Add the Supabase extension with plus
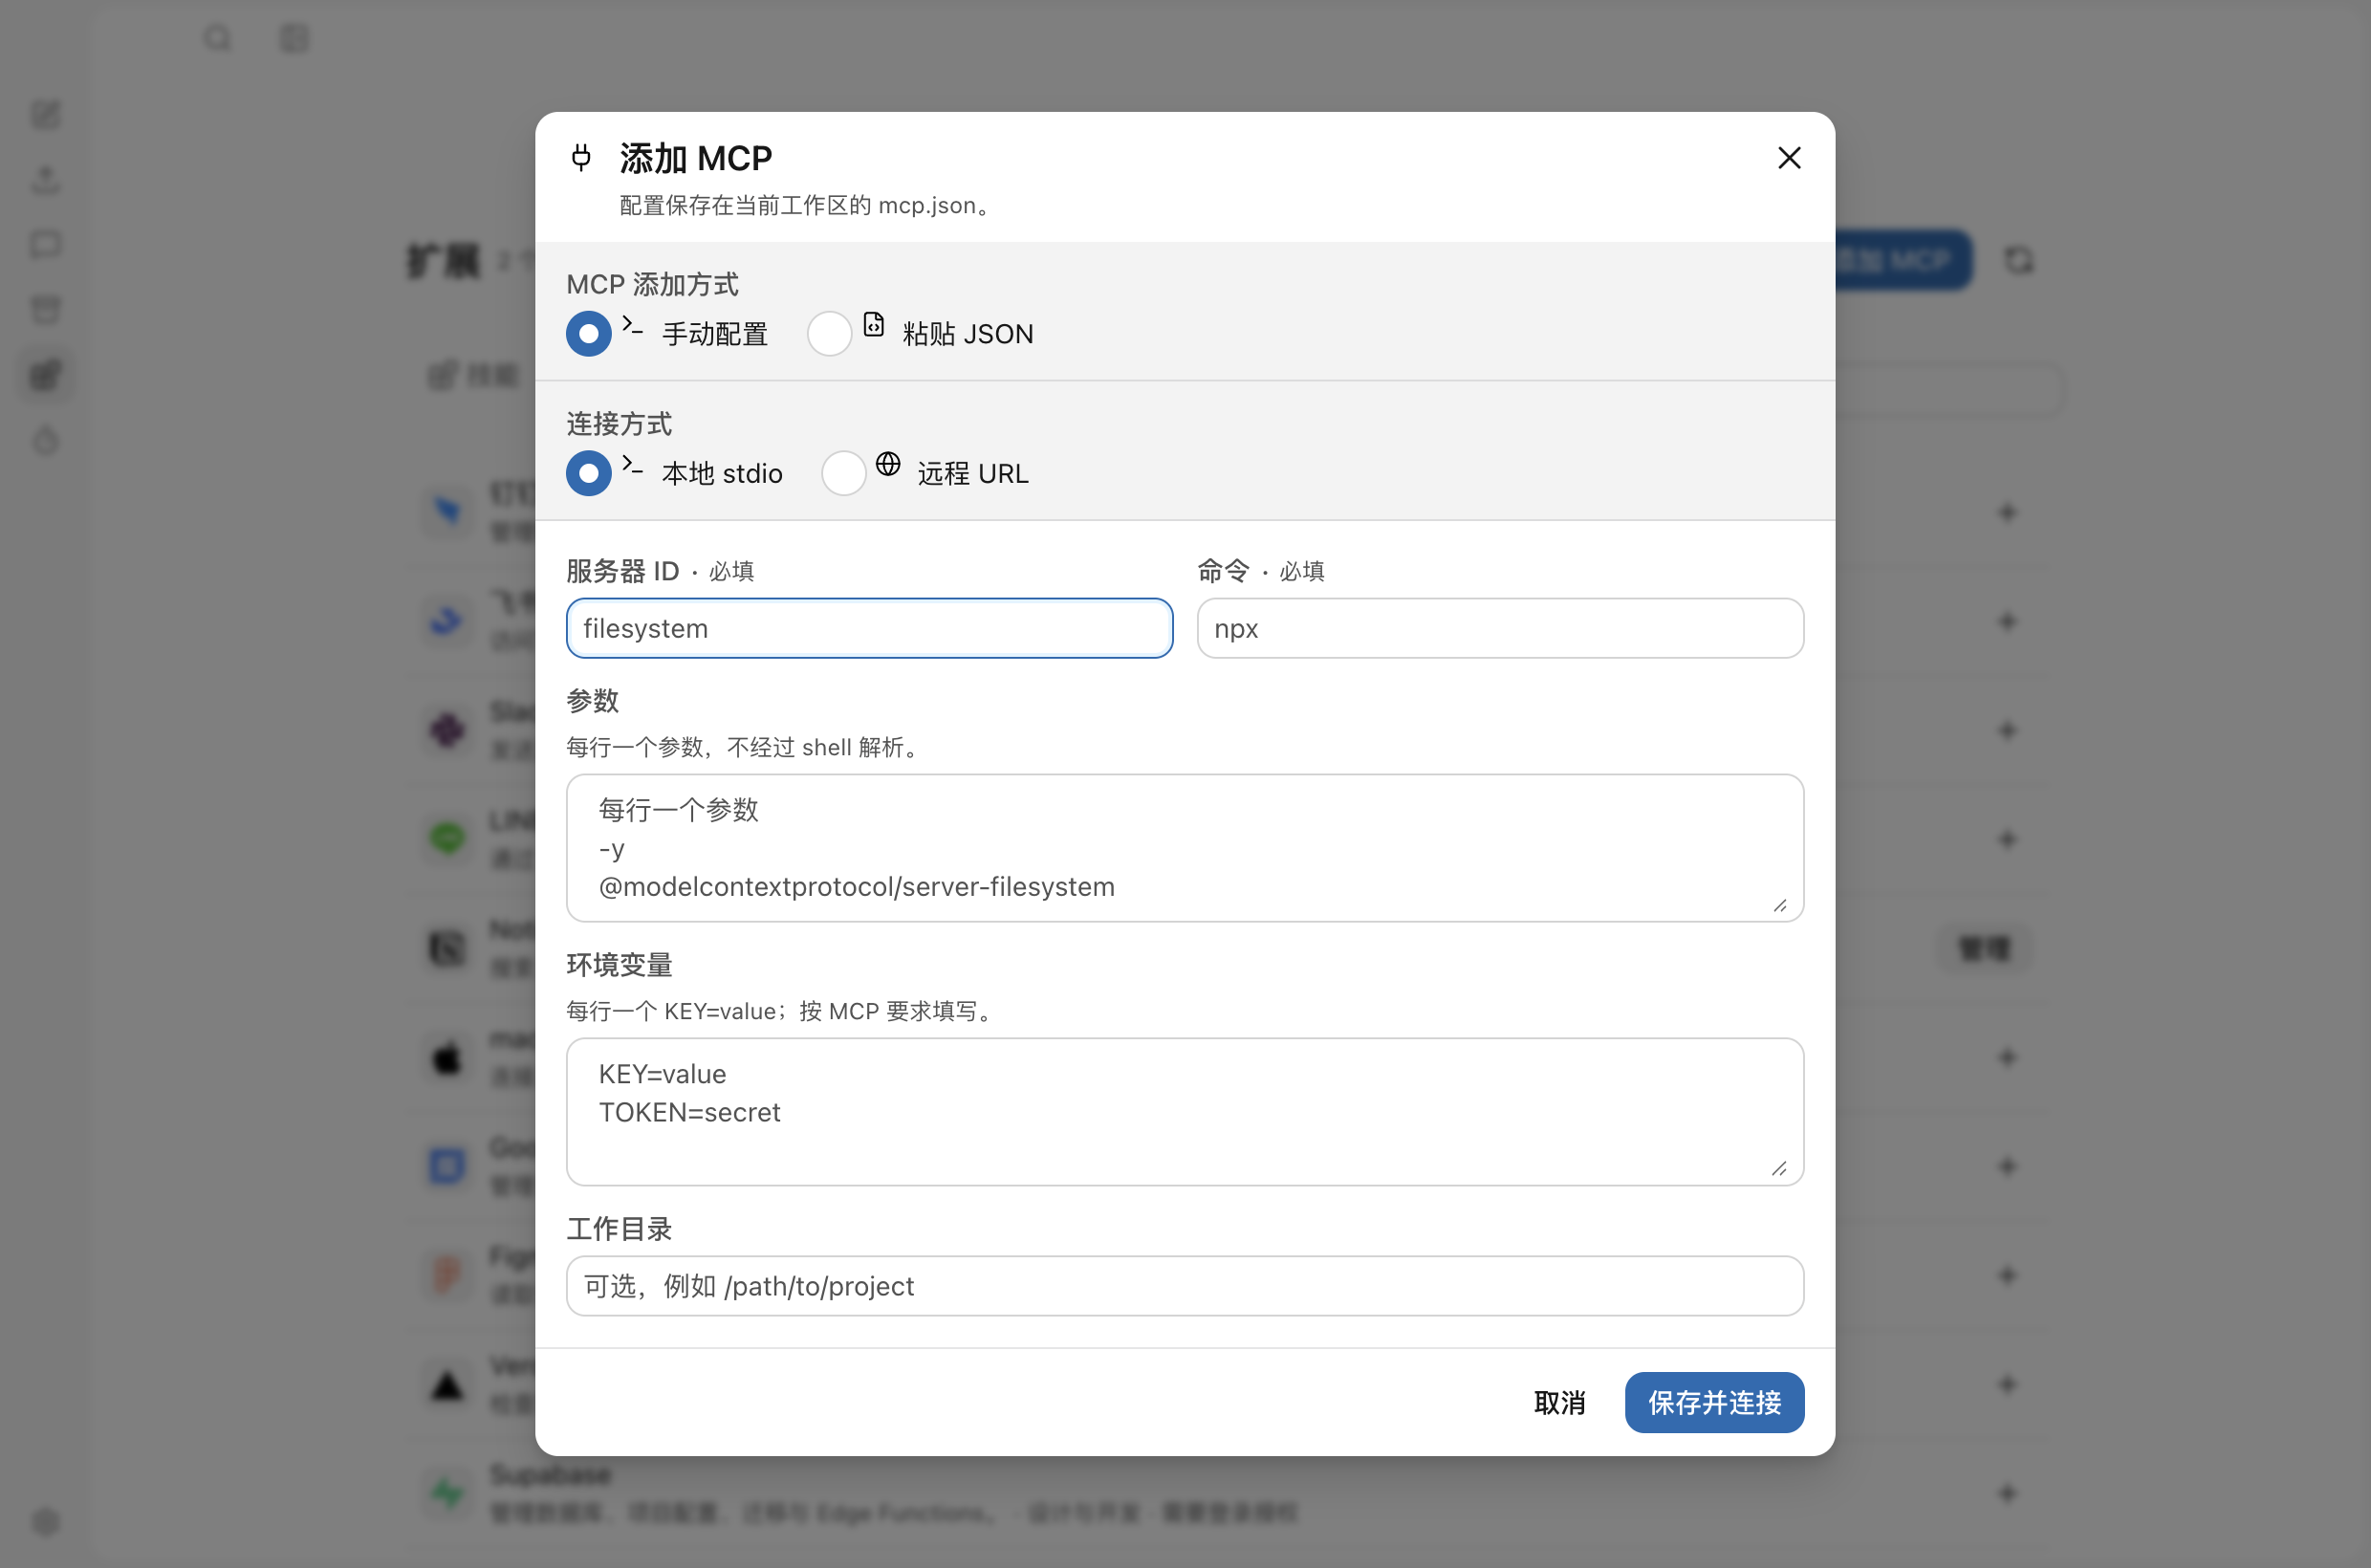The height and width of the screenshot is (1568, 2371). 2007,1493
